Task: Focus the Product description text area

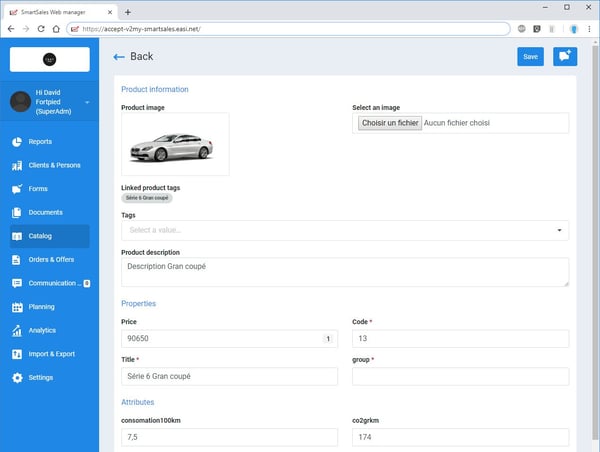Action: point(344,272)
